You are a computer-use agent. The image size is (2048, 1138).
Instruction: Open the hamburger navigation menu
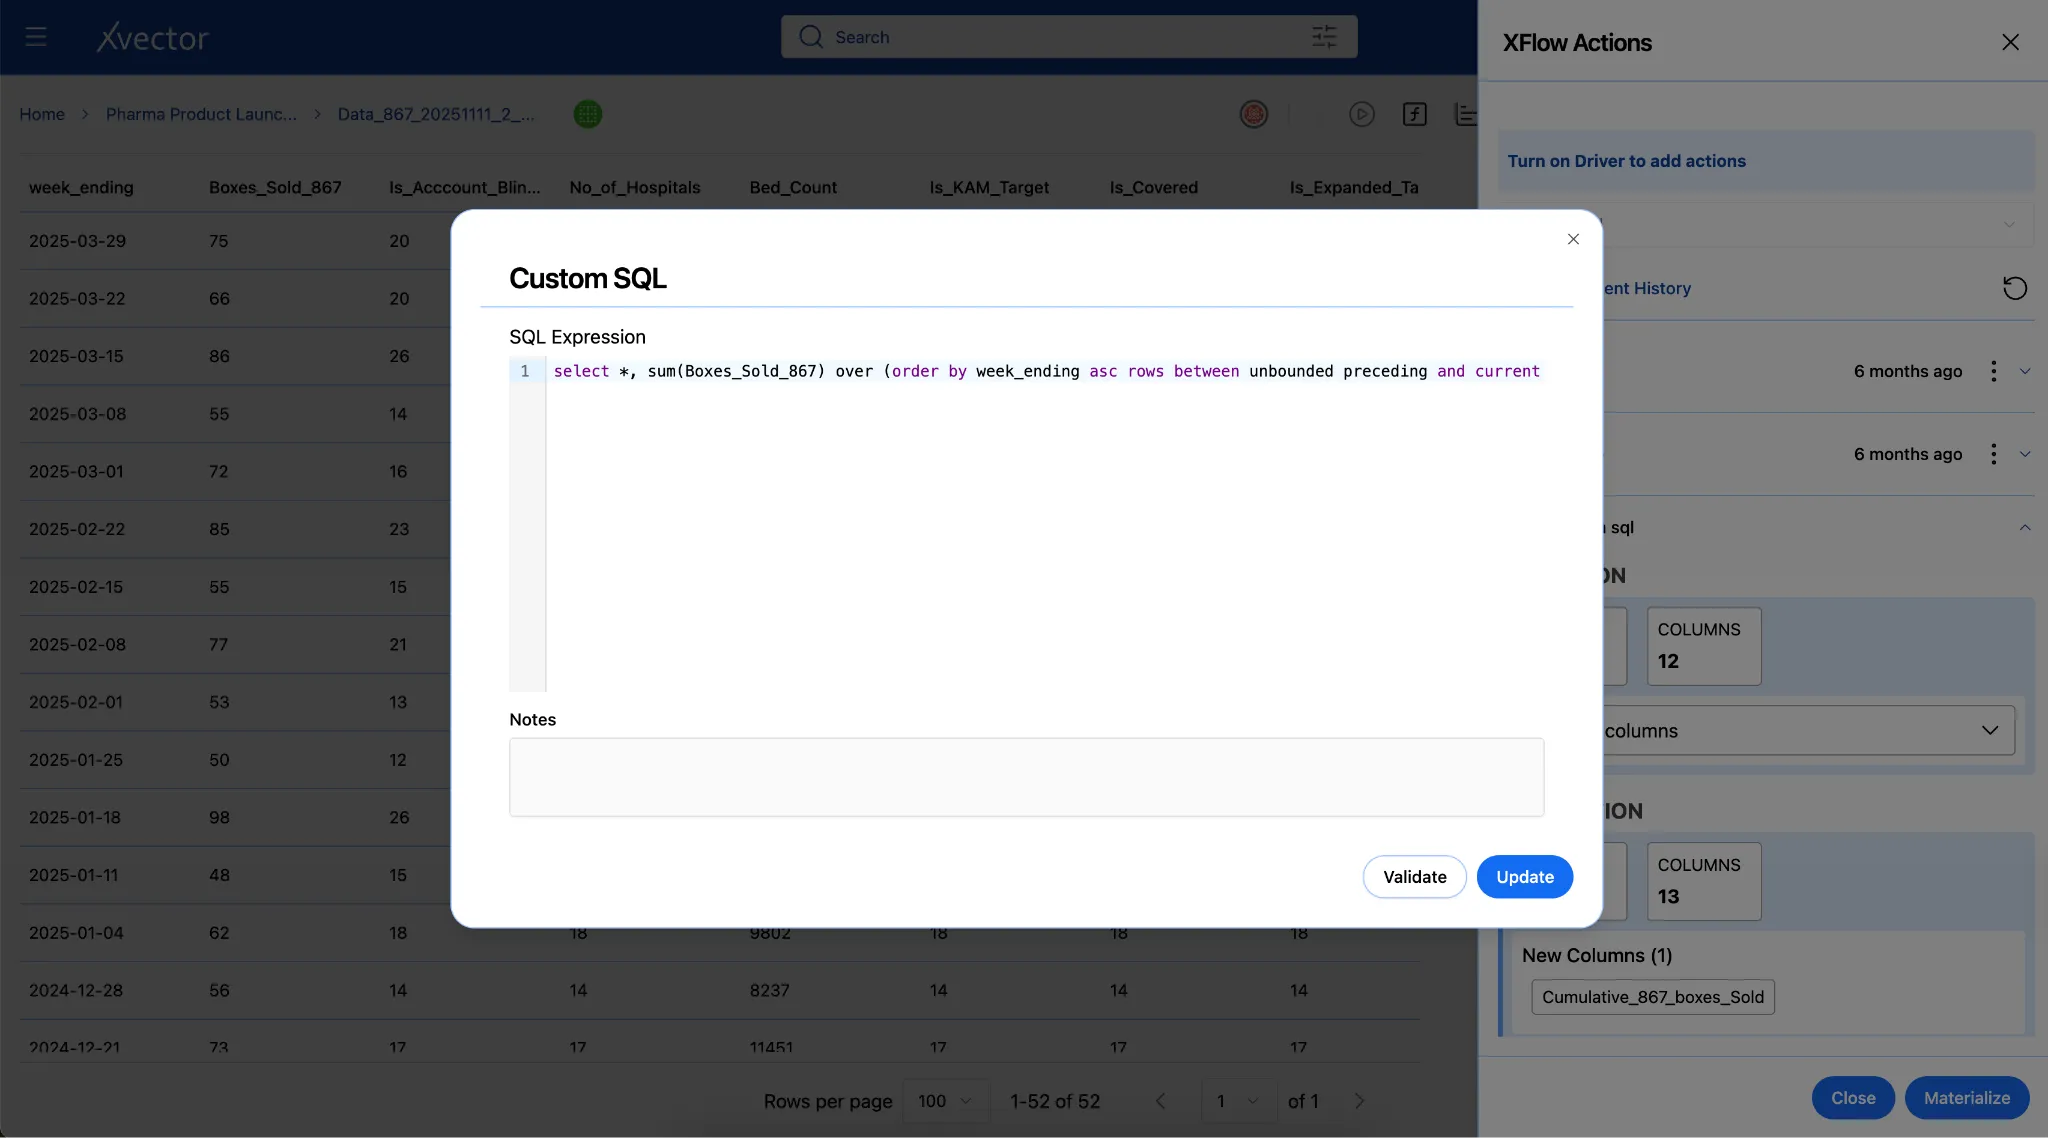(x=36, y=37)
